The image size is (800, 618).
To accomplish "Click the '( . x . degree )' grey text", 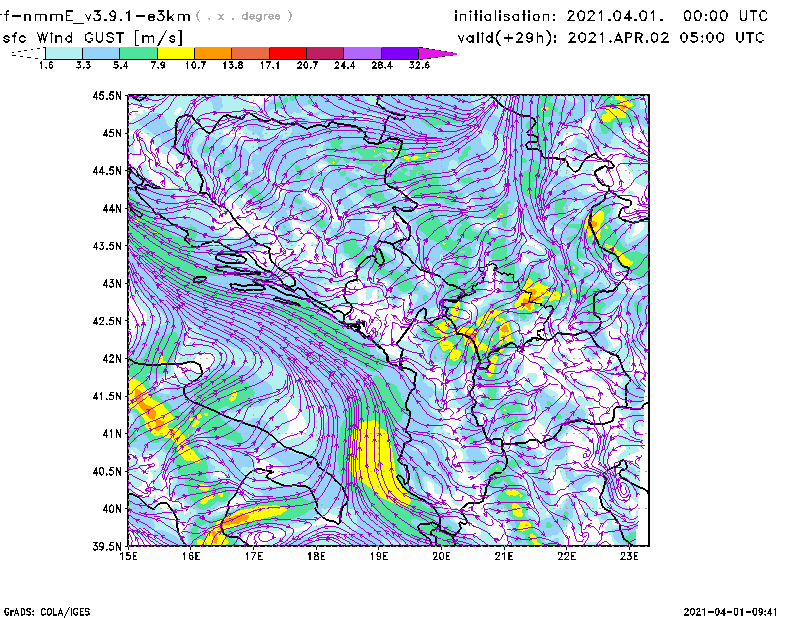I will tap(244, 16).
